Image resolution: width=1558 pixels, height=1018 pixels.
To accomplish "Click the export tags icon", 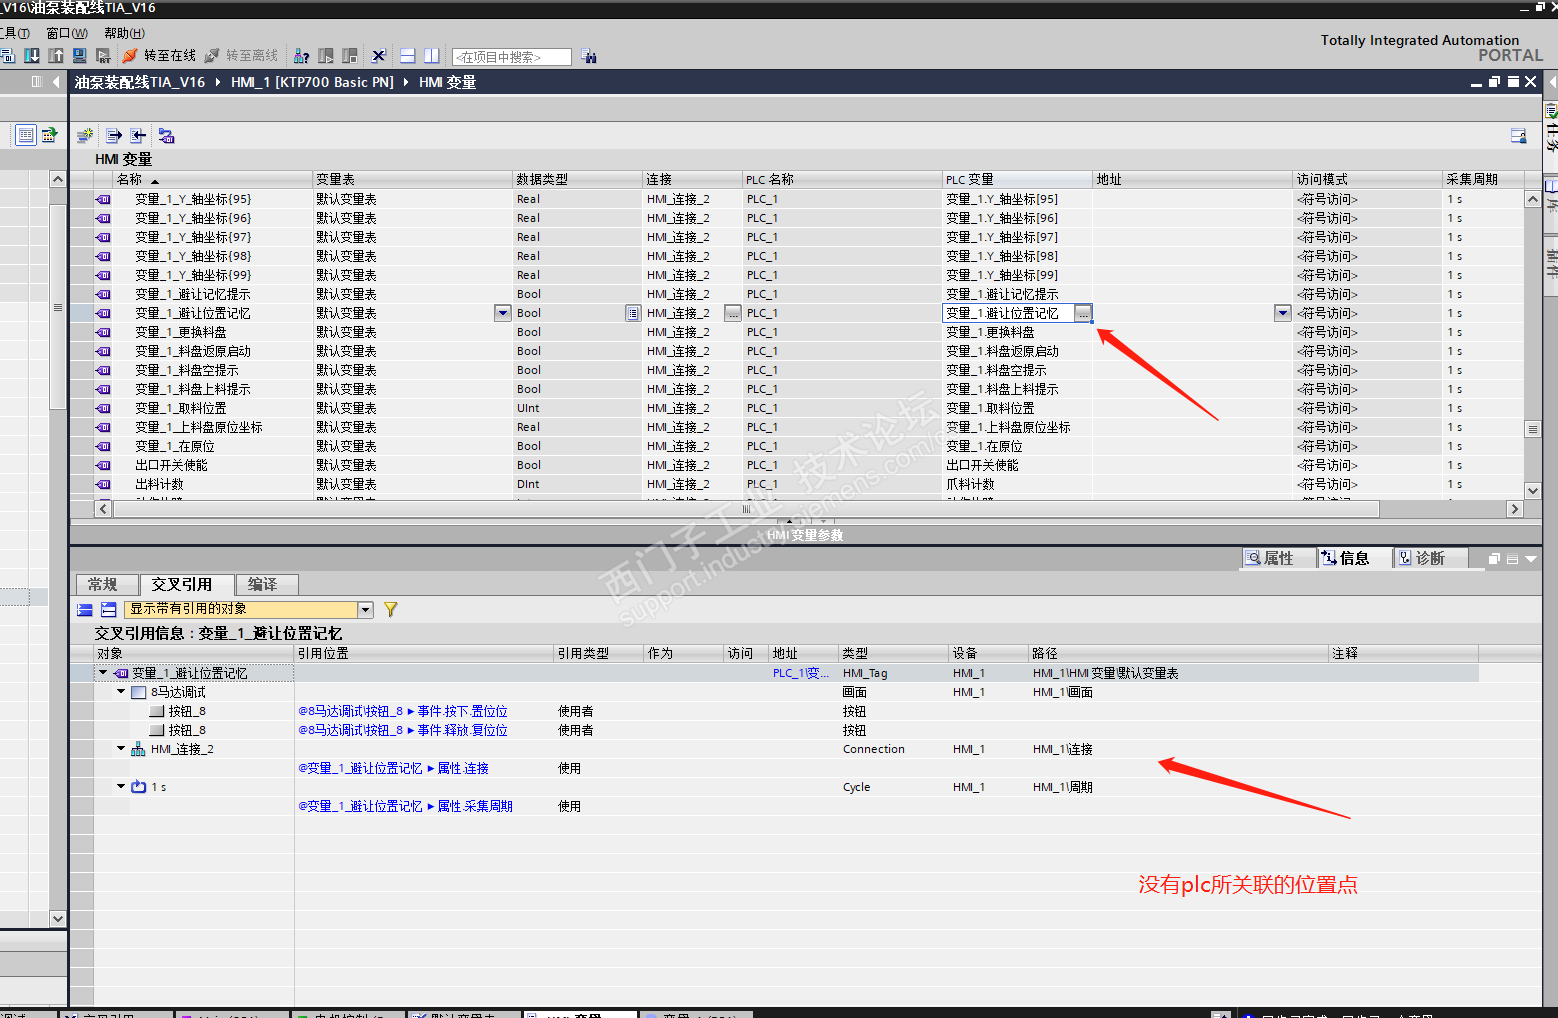I will click(x=114, y=135).
